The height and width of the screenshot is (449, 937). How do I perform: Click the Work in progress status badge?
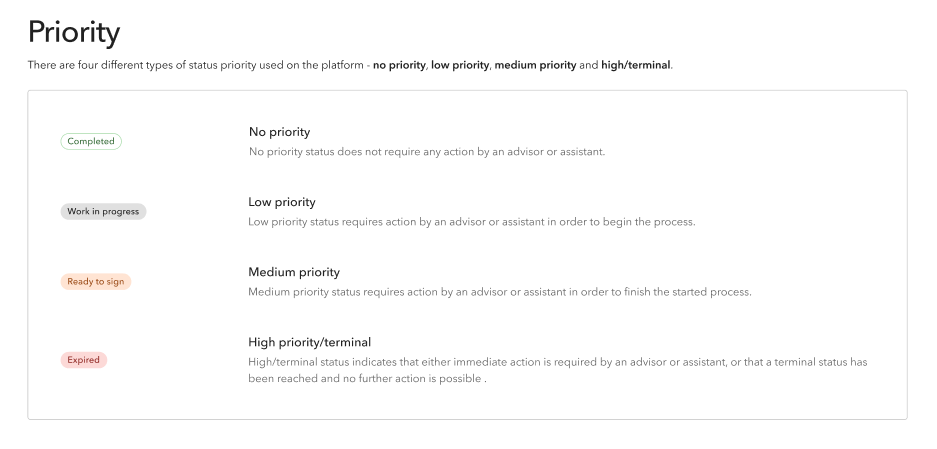coord(103,212)
